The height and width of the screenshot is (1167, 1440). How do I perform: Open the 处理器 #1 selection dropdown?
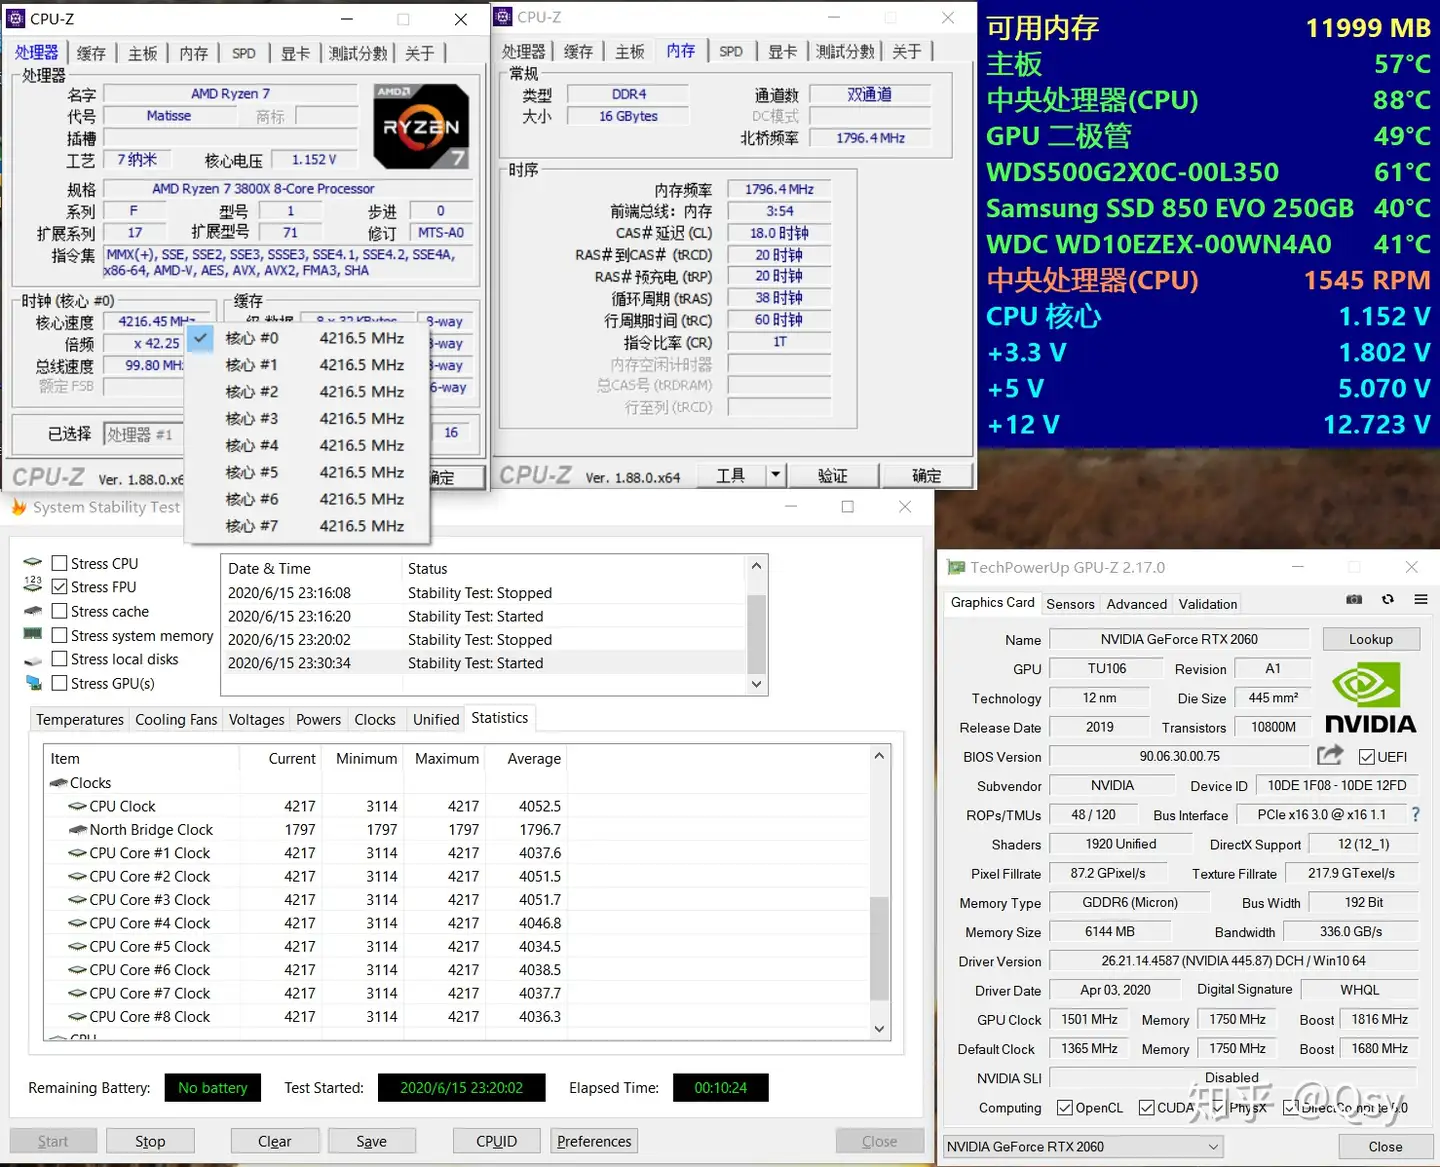143,434
